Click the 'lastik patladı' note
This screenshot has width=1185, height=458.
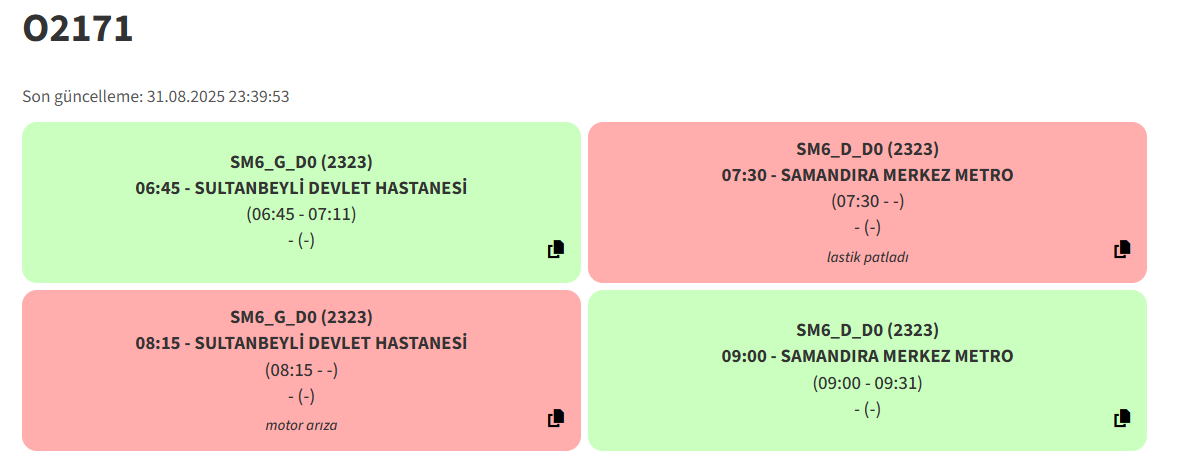[868, 257]
